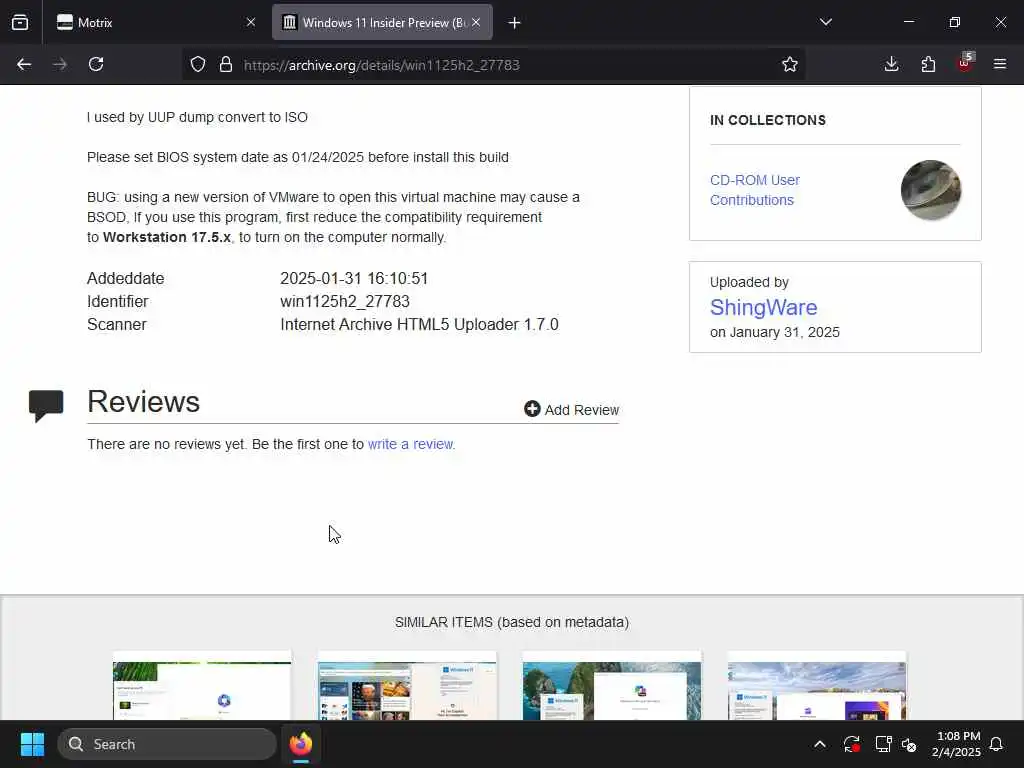Click the taskbar Search box
Viewport: 1024px width, 768px height.
tap(167, 744)
